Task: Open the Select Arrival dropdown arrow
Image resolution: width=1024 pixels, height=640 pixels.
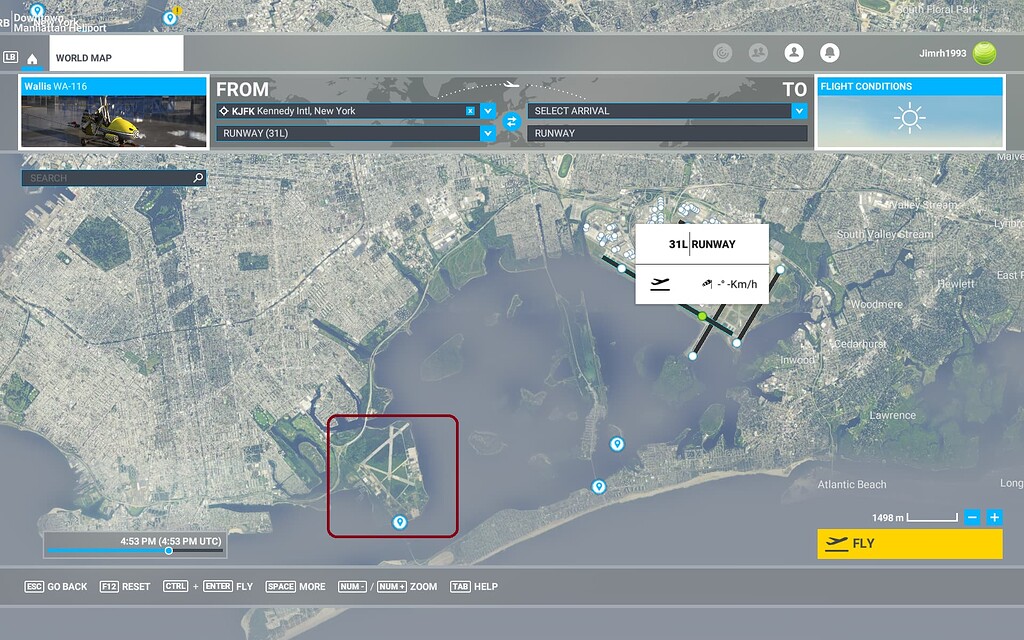Action: click(799, 111)
